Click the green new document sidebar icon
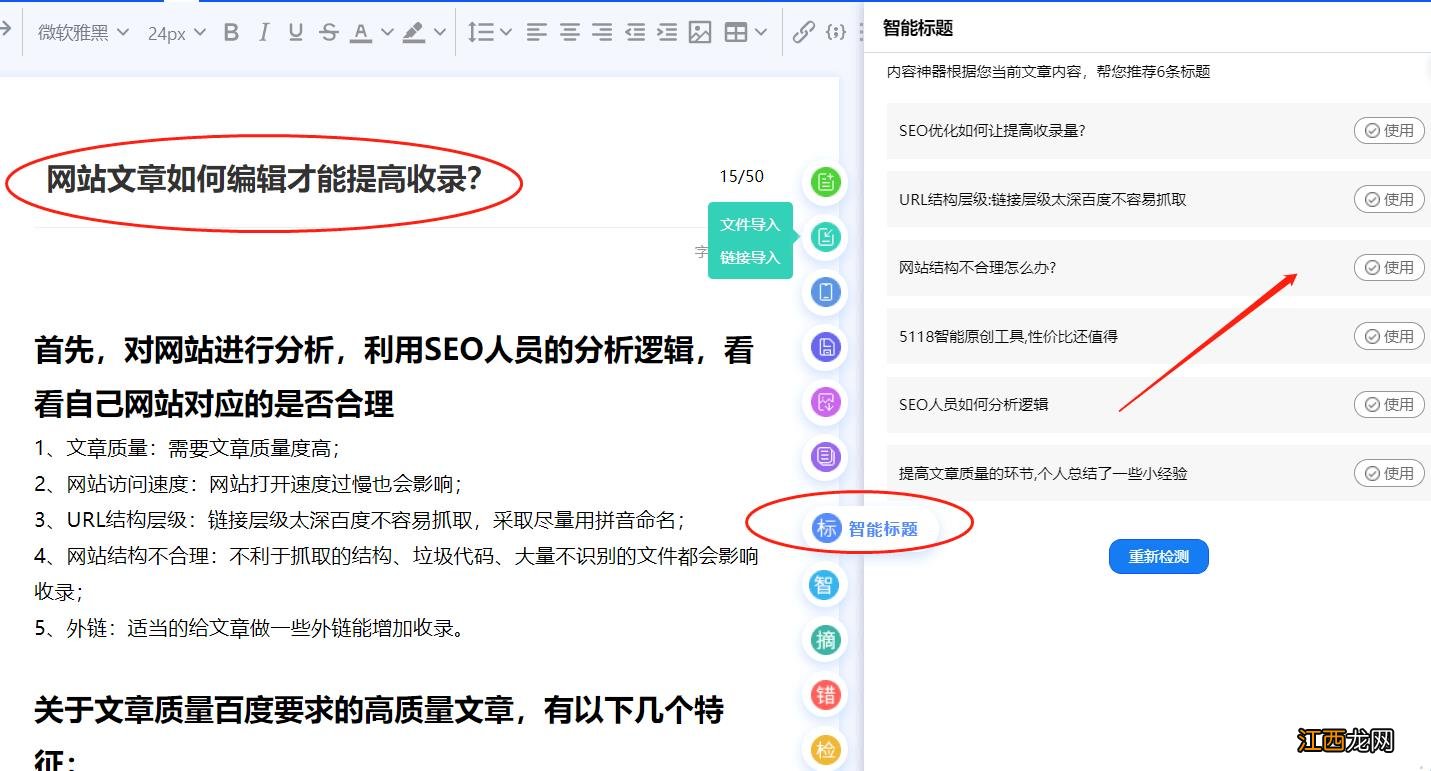 826,182
